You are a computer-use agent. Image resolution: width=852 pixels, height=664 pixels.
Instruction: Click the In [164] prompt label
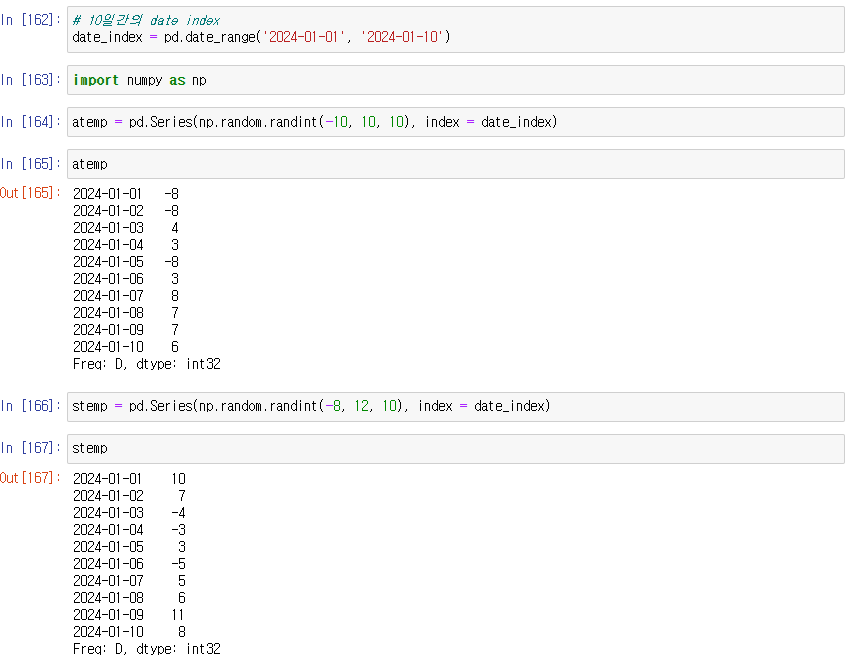tap(30, 122)
